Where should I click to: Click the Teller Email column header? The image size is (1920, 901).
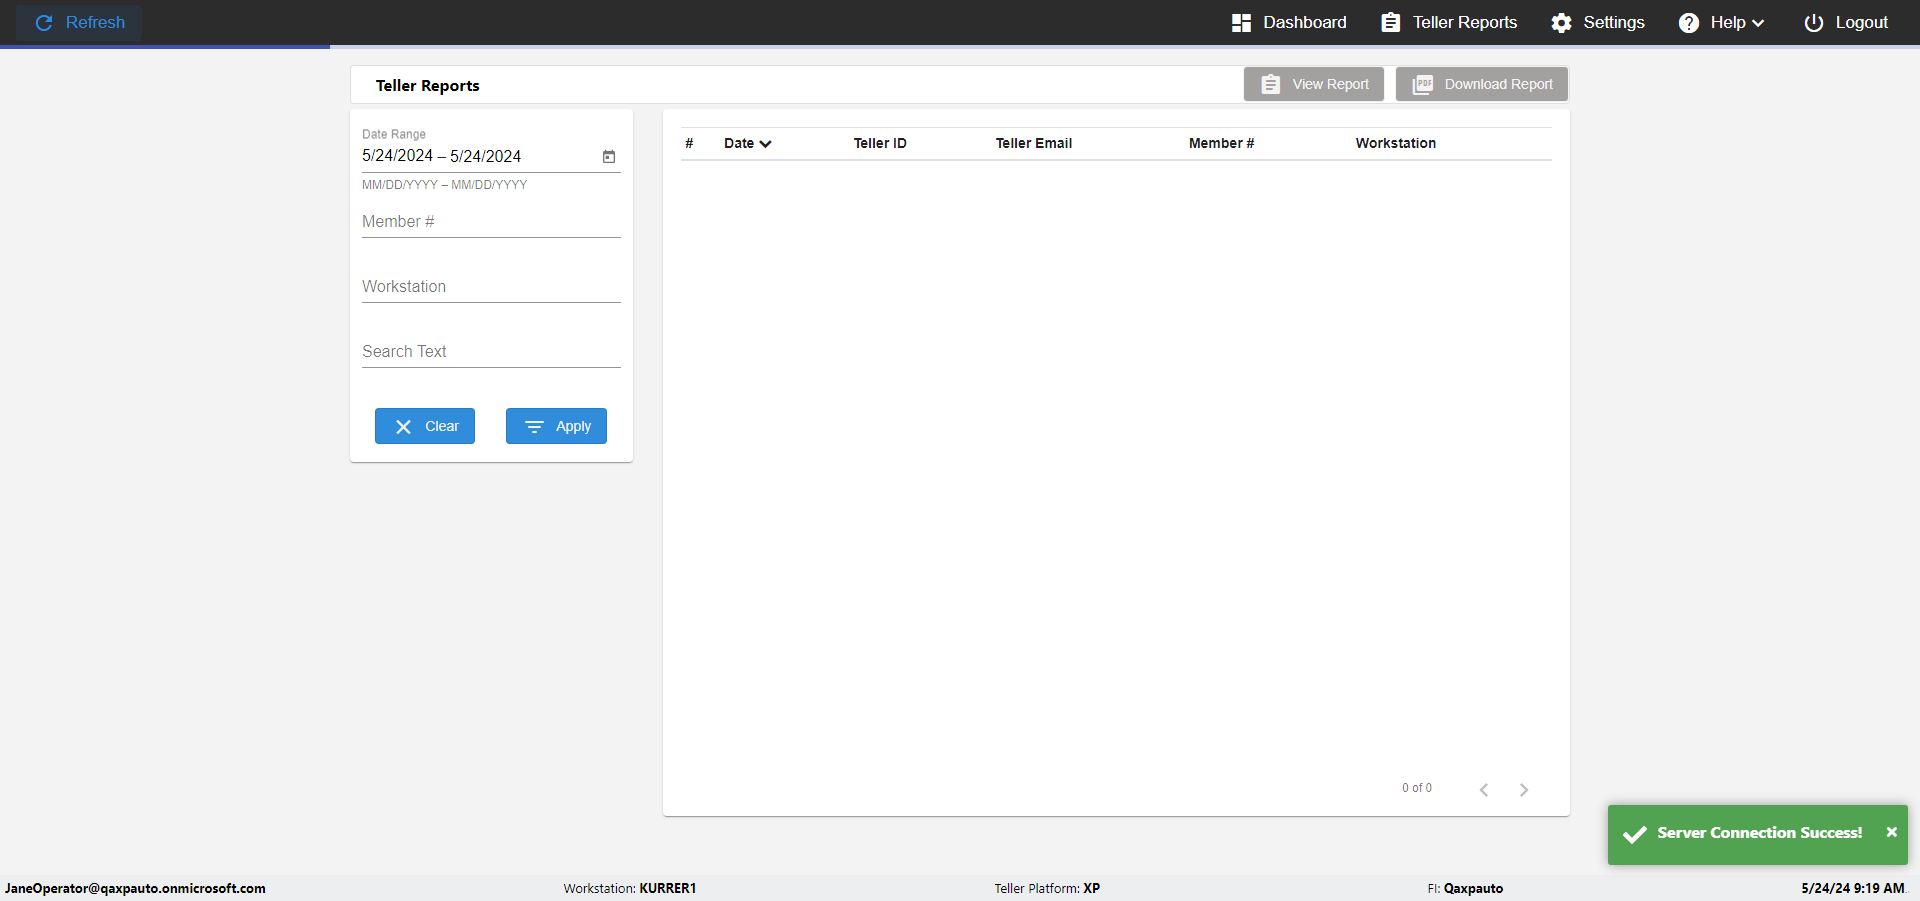[1034, 143]
